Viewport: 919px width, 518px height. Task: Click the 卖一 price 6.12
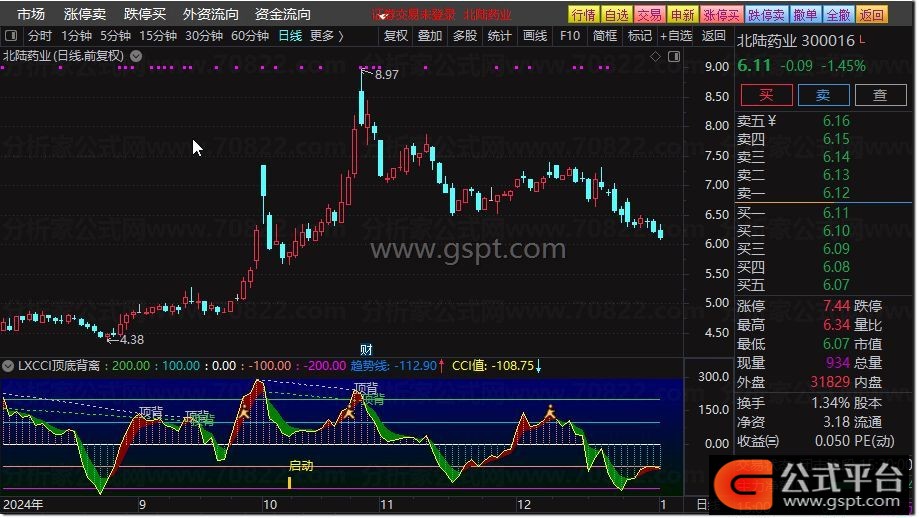point(836,193)
